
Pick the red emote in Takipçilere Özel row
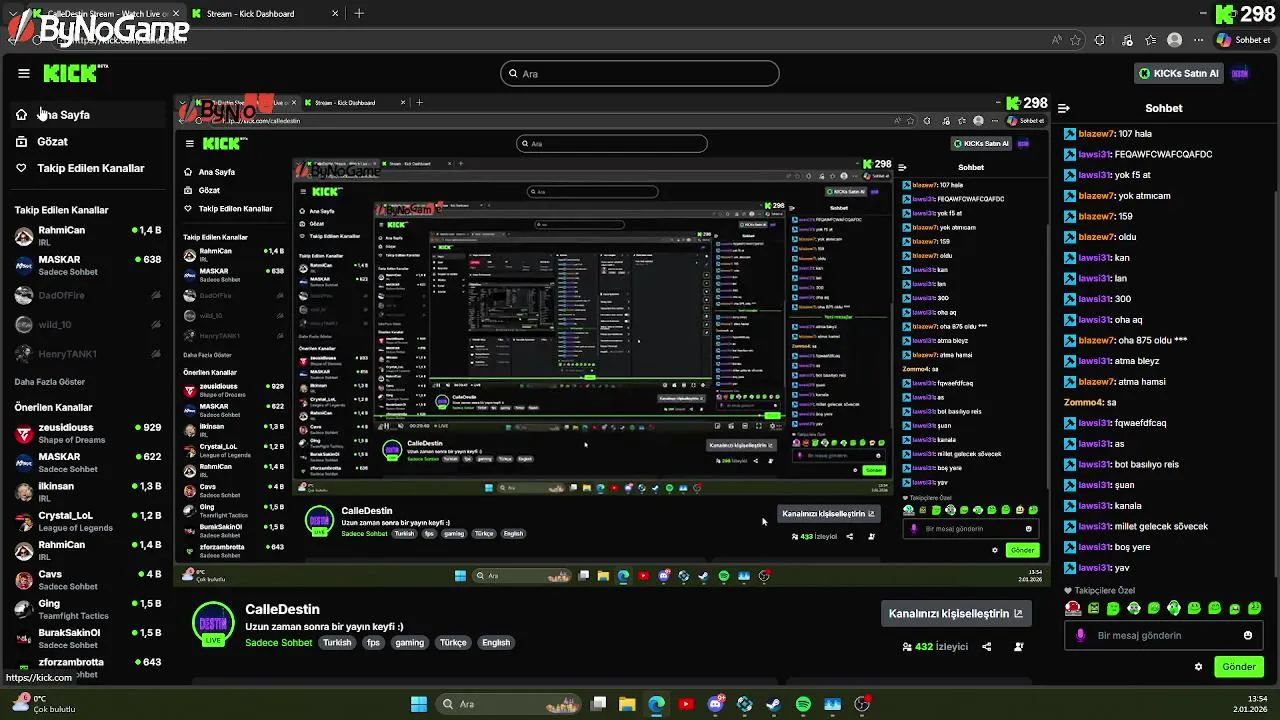coord(1073,608)
